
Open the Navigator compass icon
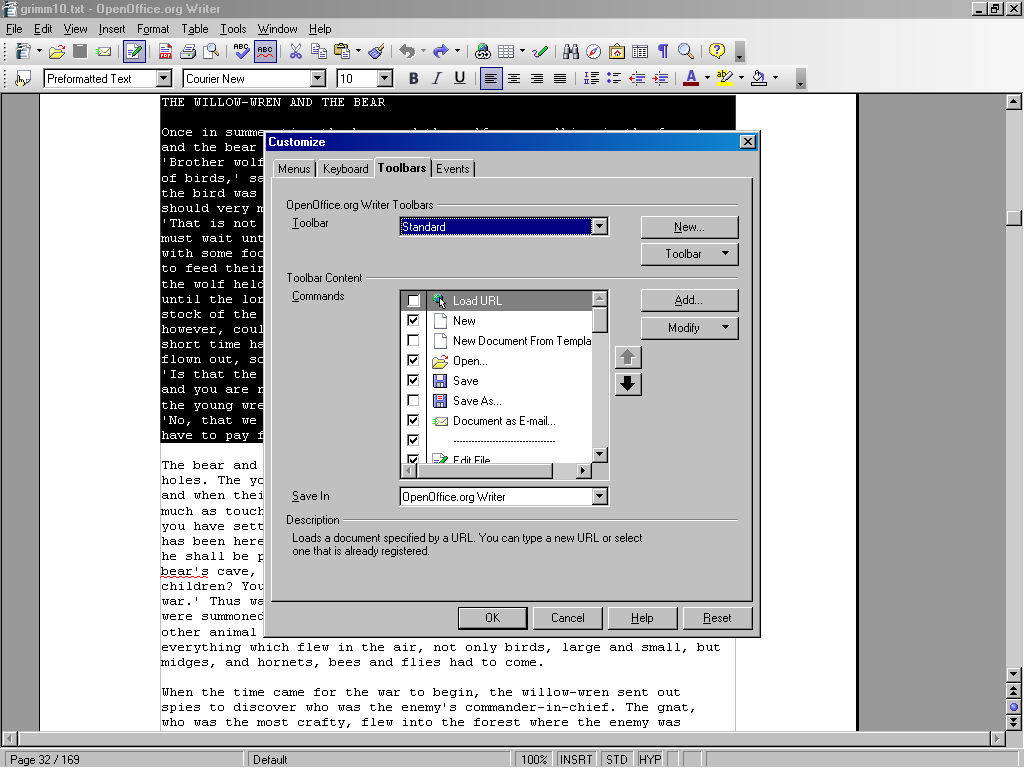(x=594, y=51)
